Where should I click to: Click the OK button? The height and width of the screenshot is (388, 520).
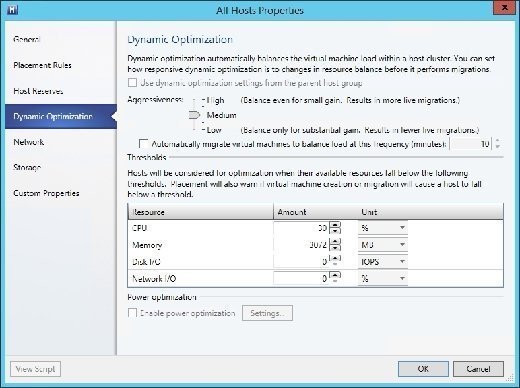pos(423,369)
